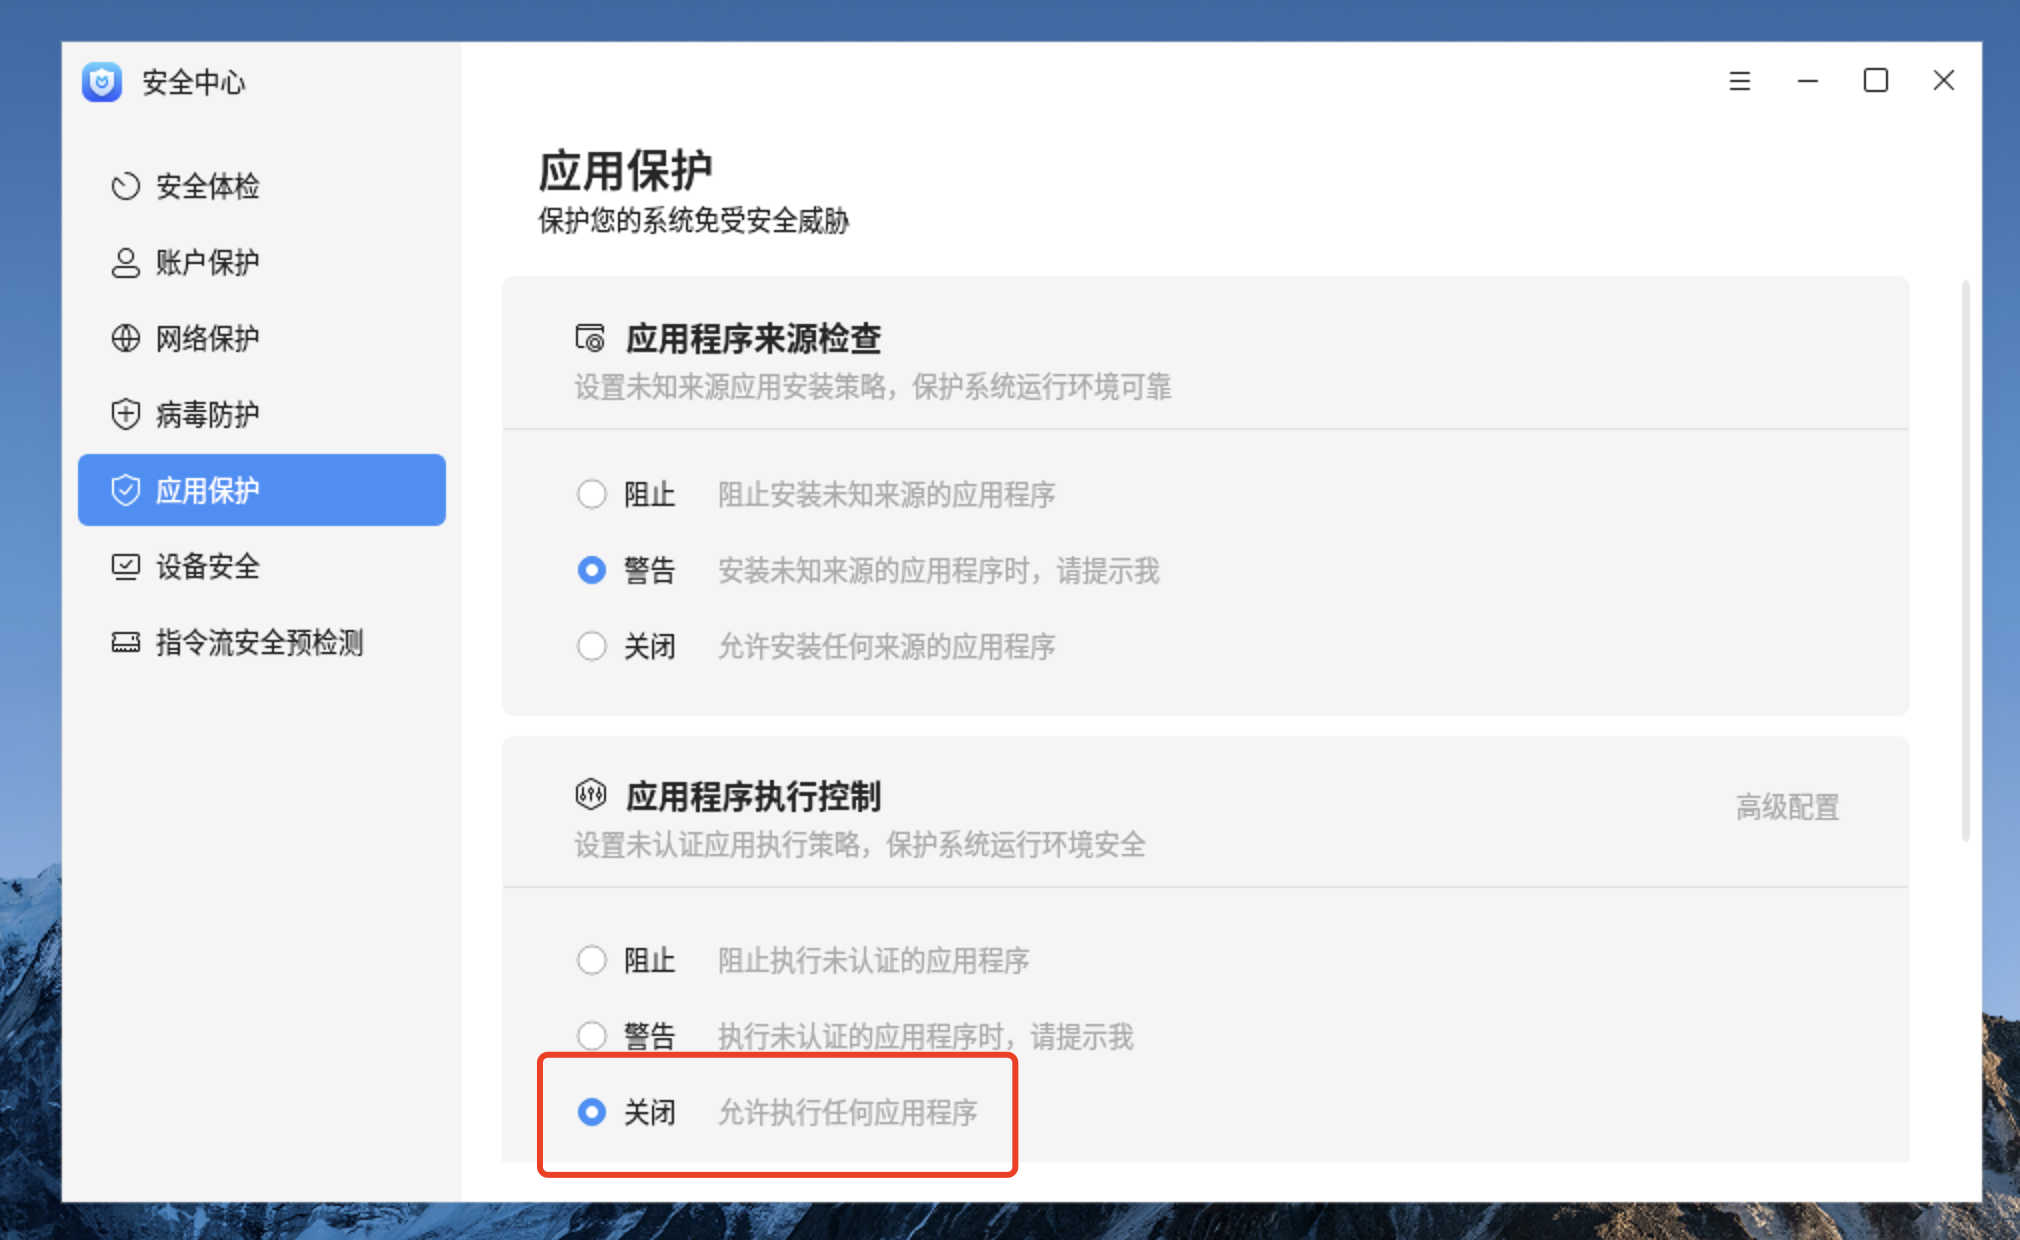Click the 账户保护 person icon
The height and width of the screenshot is (1240, 2020).
tap(125, 262)
